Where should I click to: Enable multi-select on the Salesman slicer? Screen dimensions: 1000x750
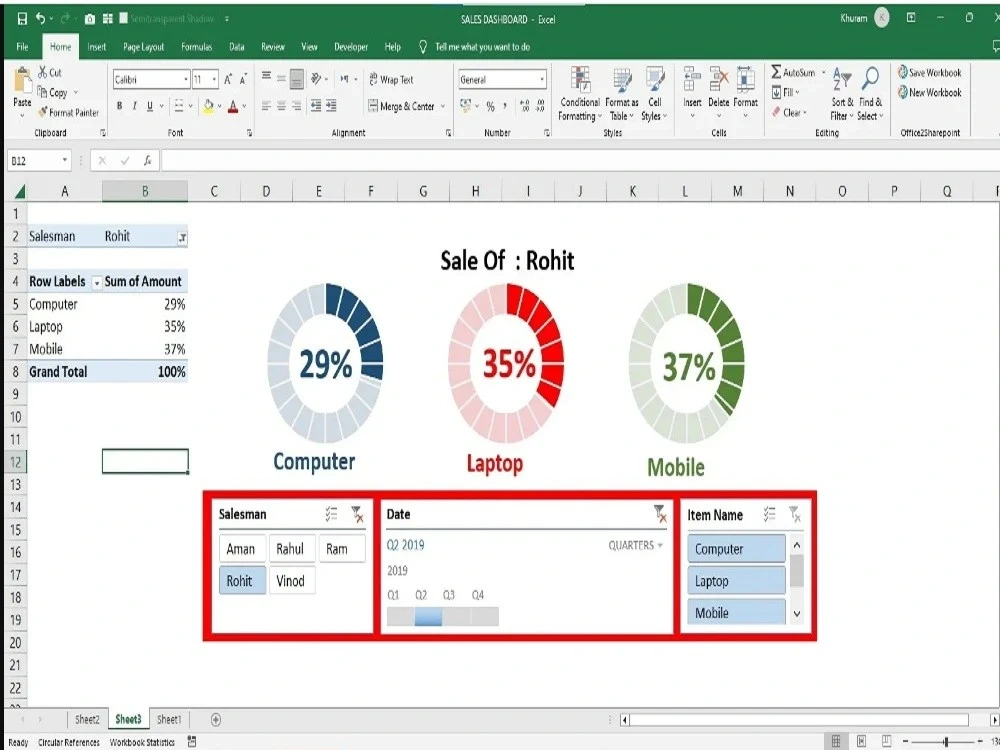coord(331,515)
